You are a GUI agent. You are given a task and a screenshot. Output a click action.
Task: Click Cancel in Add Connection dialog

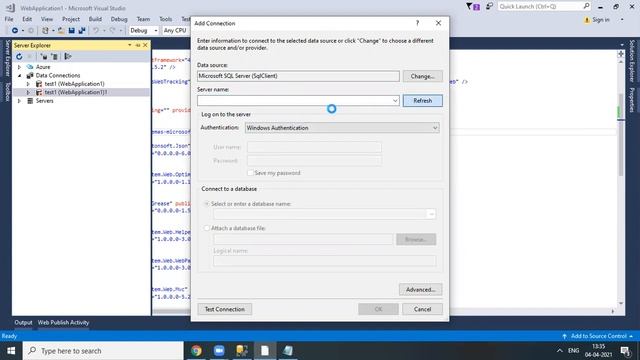[x=422, y=309]
